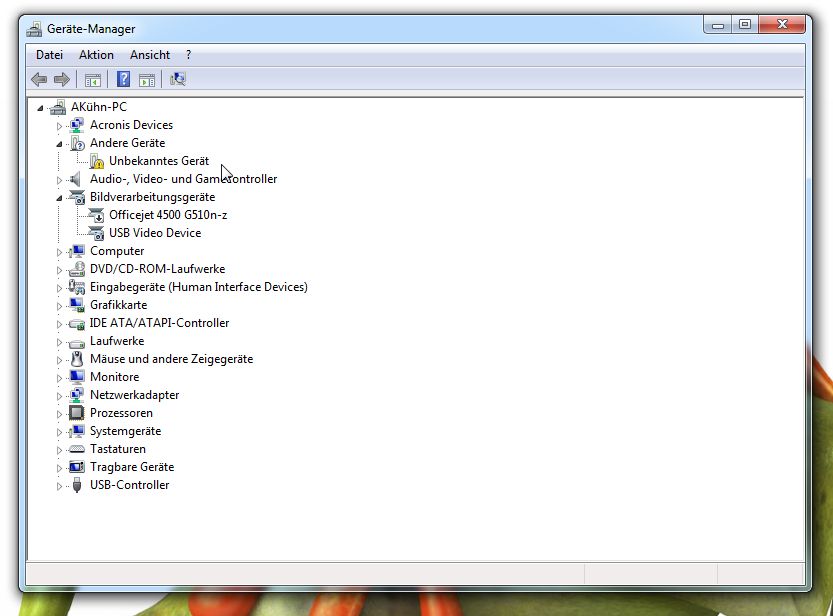Screen dimensions: 833x616
Task: Click the Grafikkarte display adapter icon
Action: 77,305
